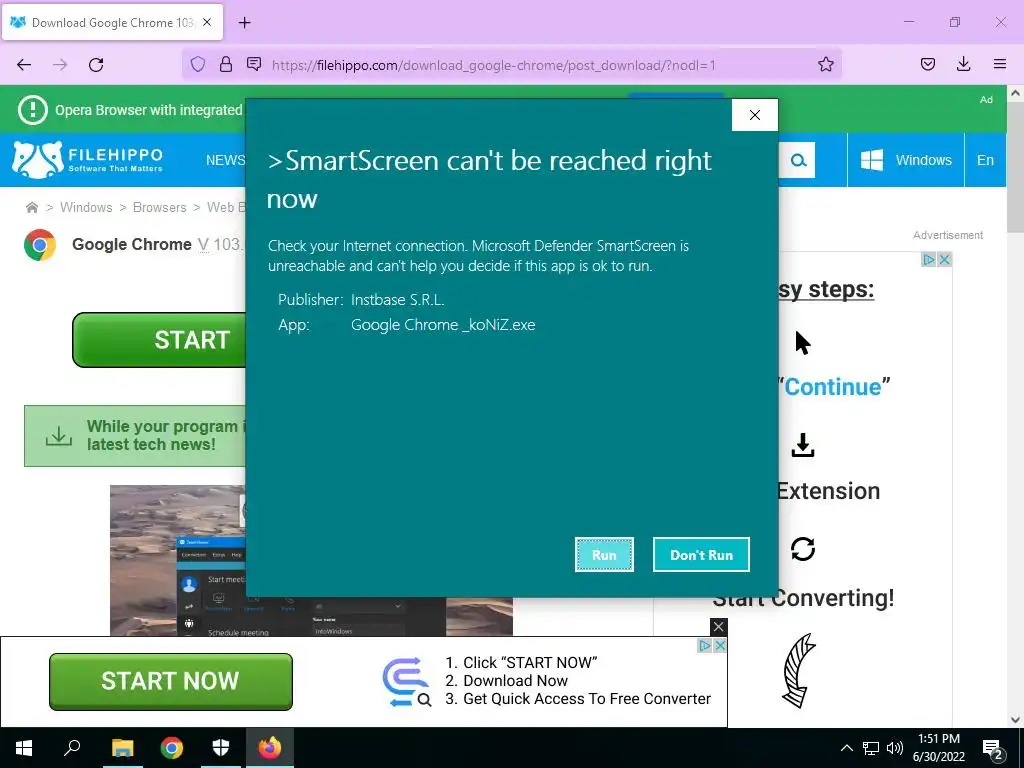This screenshot has height=768, width=1024.
Task: Open File Explorer from the taskbar
Action: [x=122, y=748]
